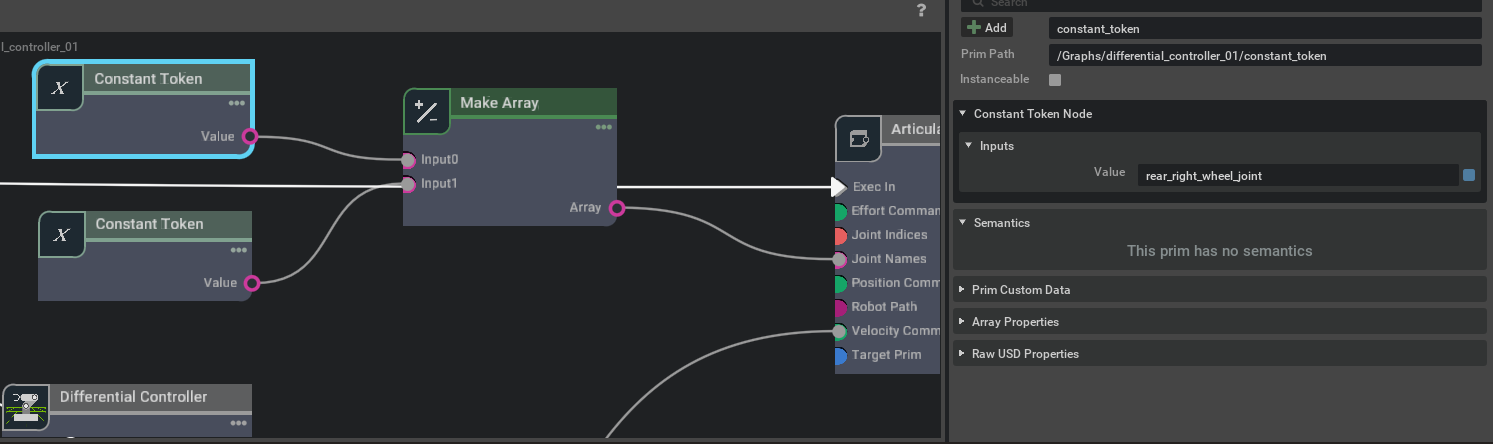This screenshot has width=1493, height=444.
Task: Expand the Prim Custom Data section
Action: (x=963, y=289)
